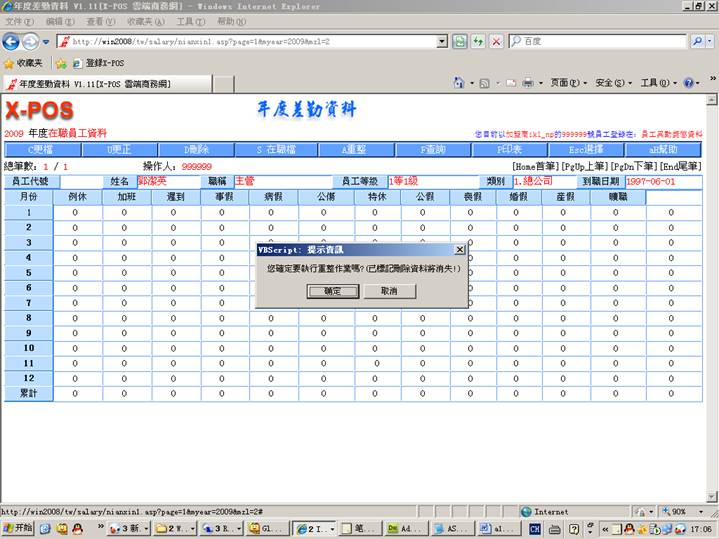The image size is (719, 539).
Task: Click the Refresh page icon
Action: coord(460,41)
